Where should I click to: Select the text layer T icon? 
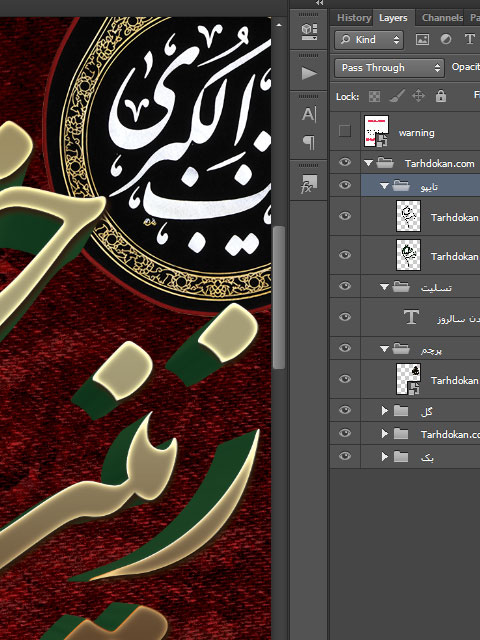(411, 317)
